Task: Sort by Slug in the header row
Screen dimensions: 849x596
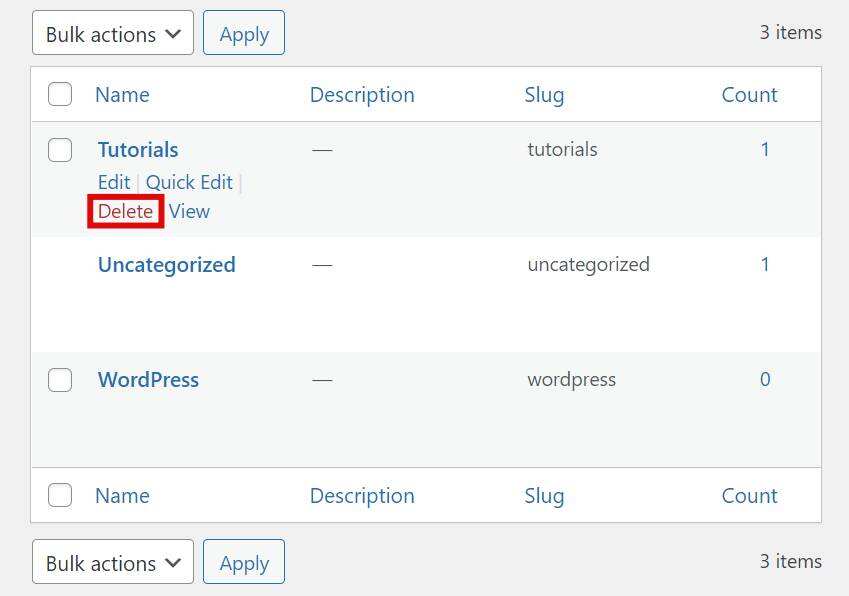Action: pyautogui.click(x=544, y=95)
